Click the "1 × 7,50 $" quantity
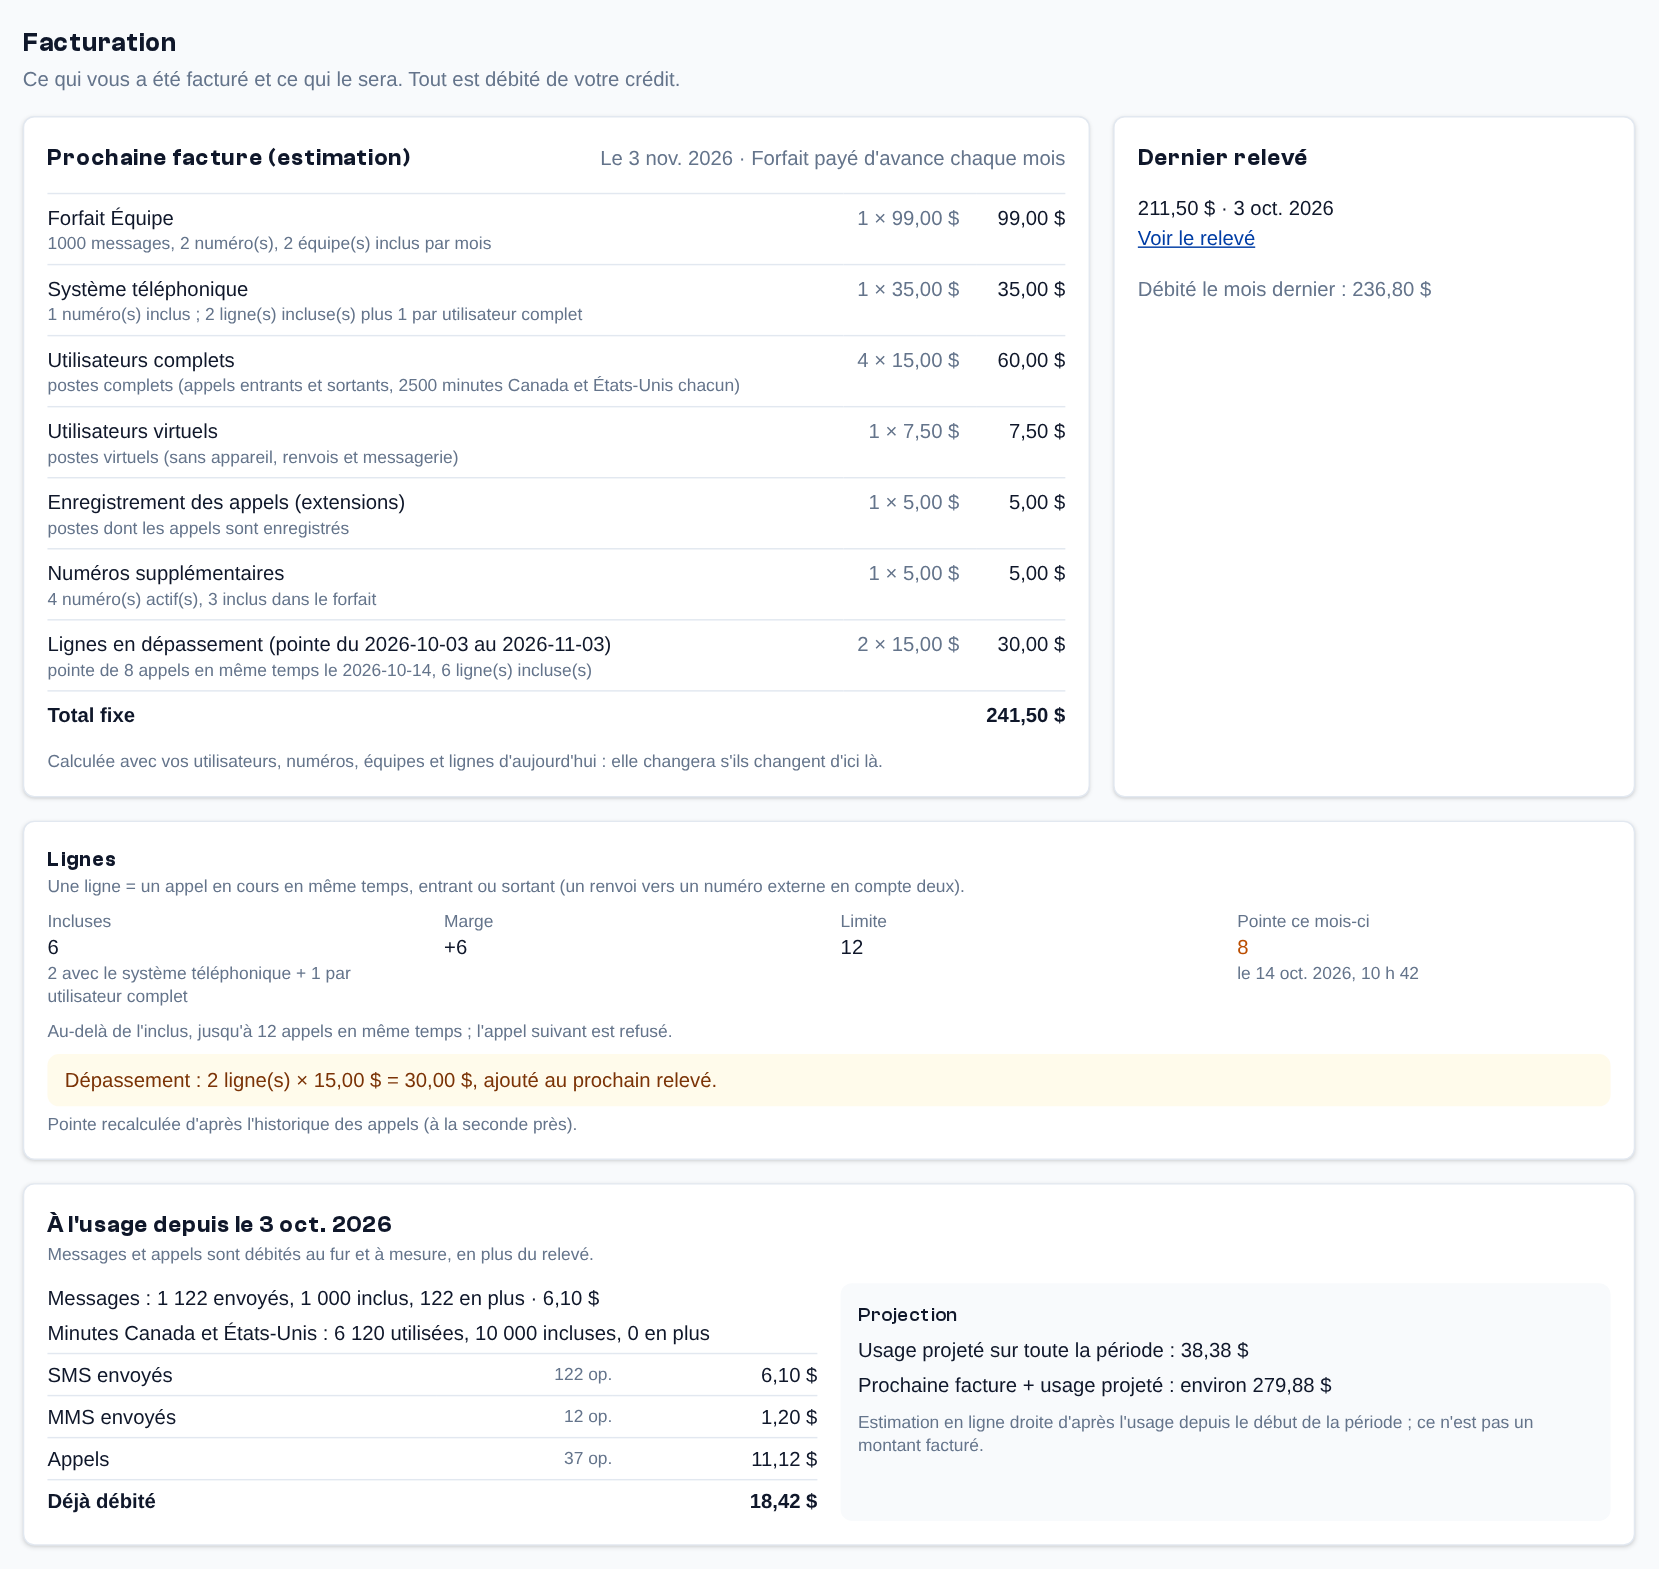This screenshot has width=1659, height=1569. 914,431
